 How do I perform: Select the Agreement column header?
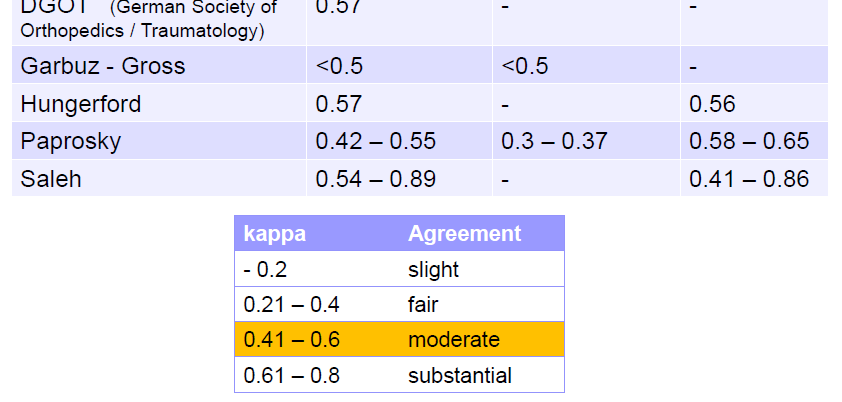click(x=464, y=234)
